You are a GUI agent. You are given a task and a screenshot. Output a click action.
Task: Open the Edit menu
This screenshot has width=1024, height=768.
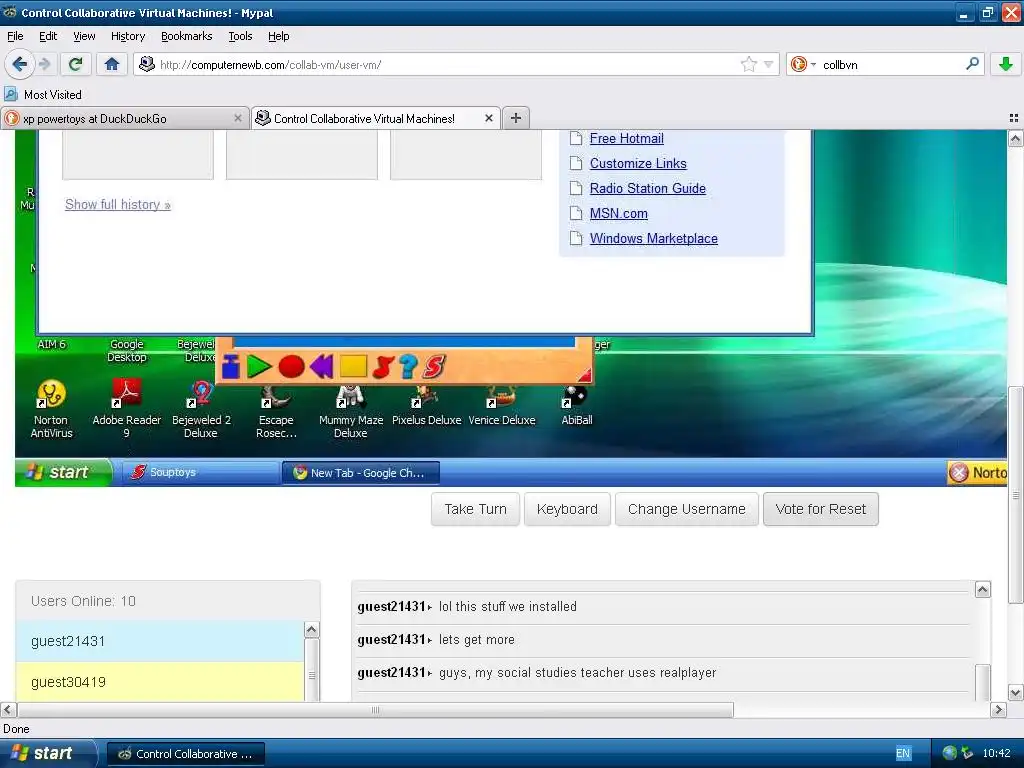pos(48,36)
